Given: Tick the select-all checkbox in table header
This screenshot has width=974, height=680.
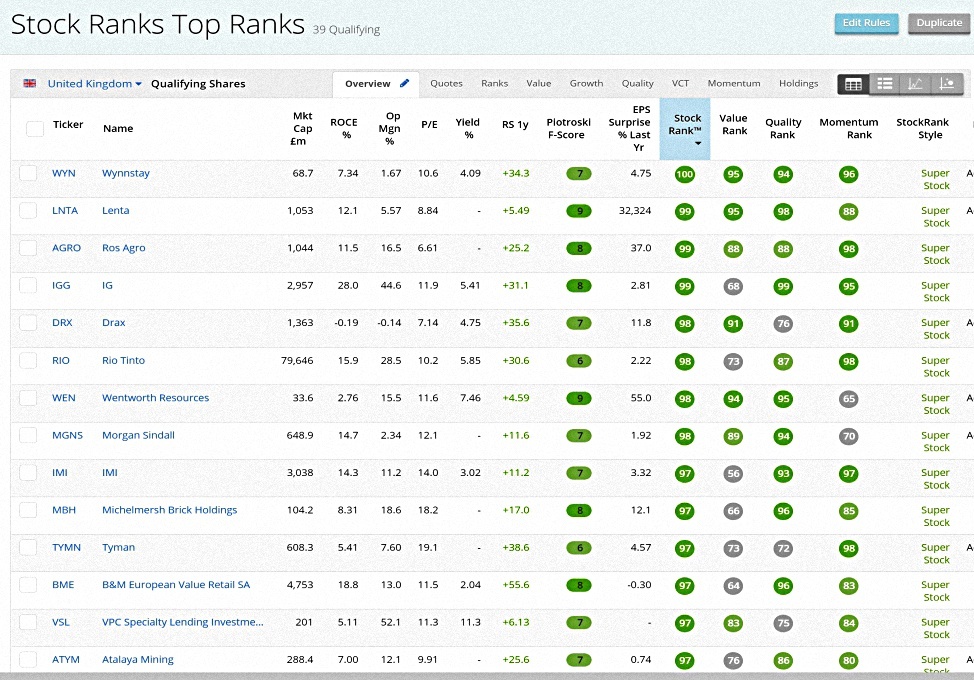Looking at the screenshot, I should point(35,129).
